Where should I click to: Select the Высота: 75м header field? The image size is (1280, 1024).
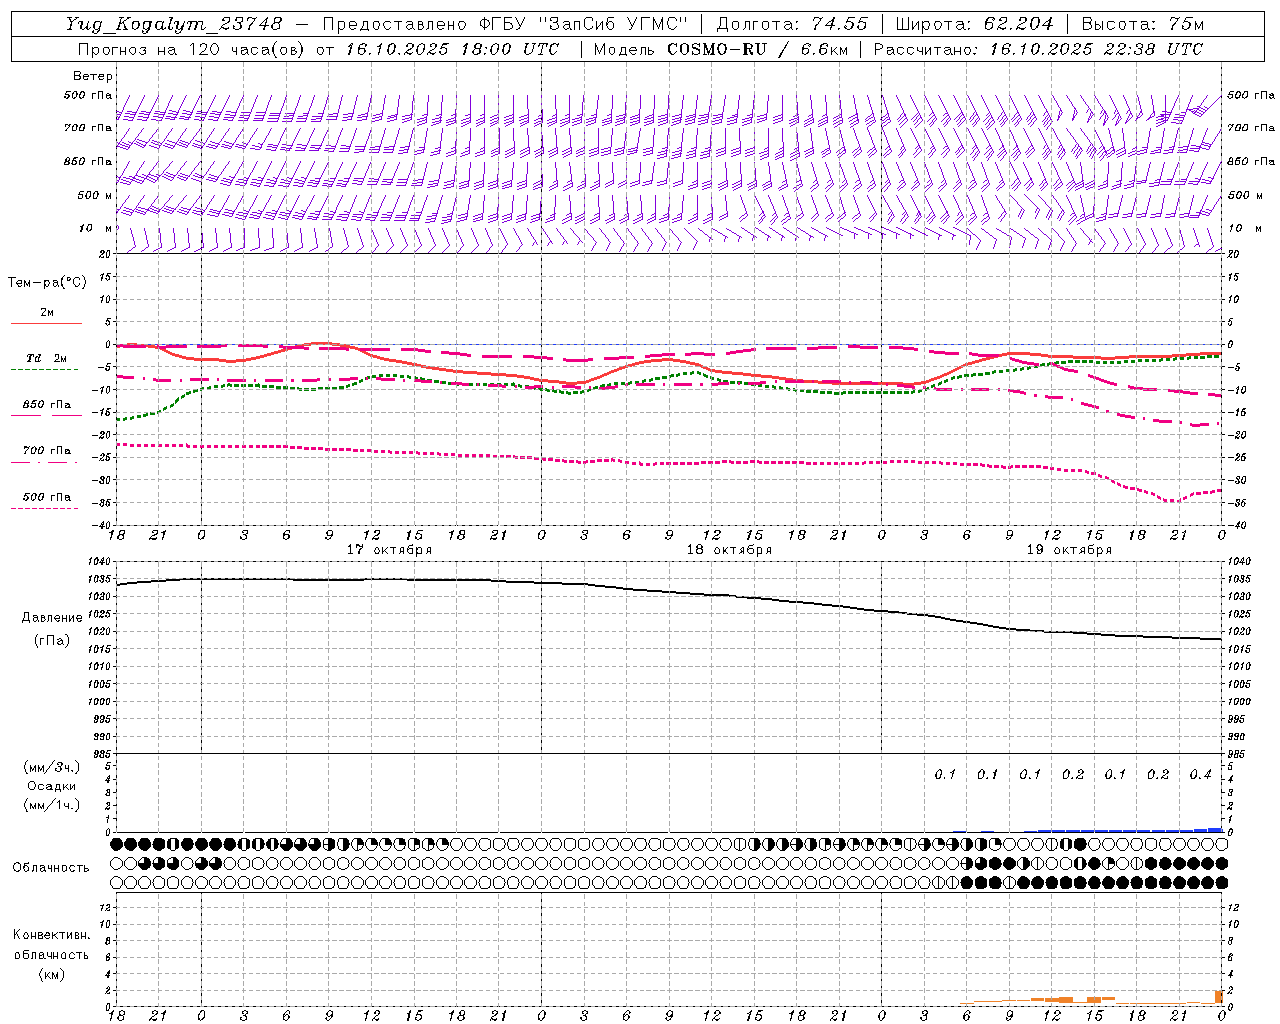coord(1143,24)
